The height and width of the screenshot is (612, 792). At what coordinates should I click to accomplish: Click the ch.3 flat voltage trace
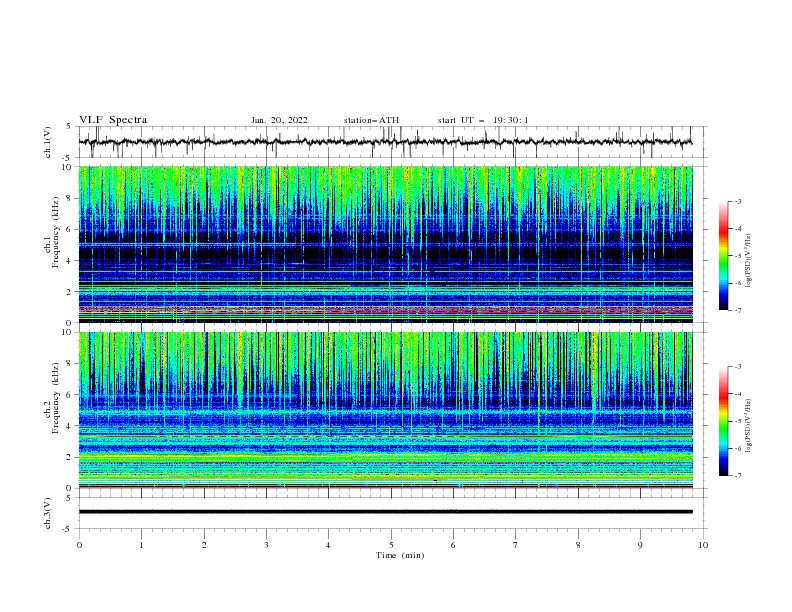point(385,512)
